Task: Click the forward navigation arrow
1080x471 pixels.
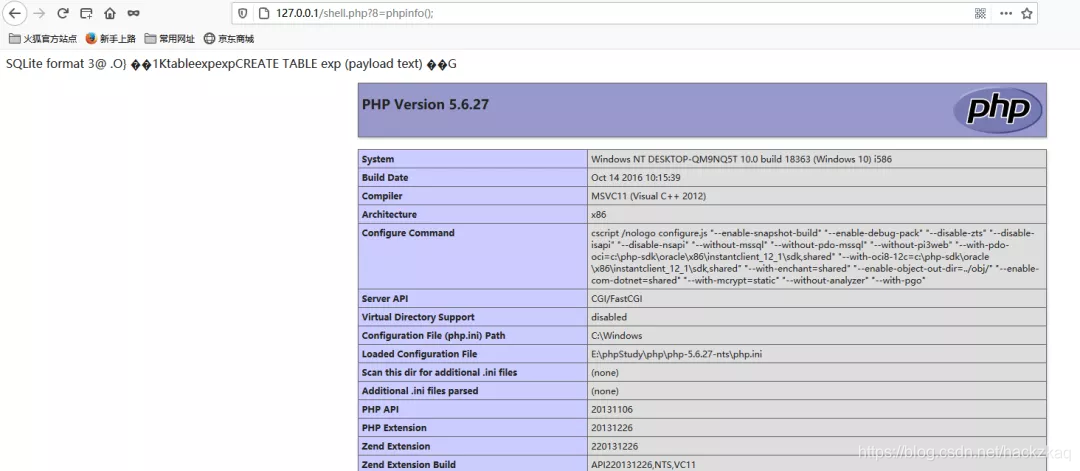Action: click(x=39, y=13)
